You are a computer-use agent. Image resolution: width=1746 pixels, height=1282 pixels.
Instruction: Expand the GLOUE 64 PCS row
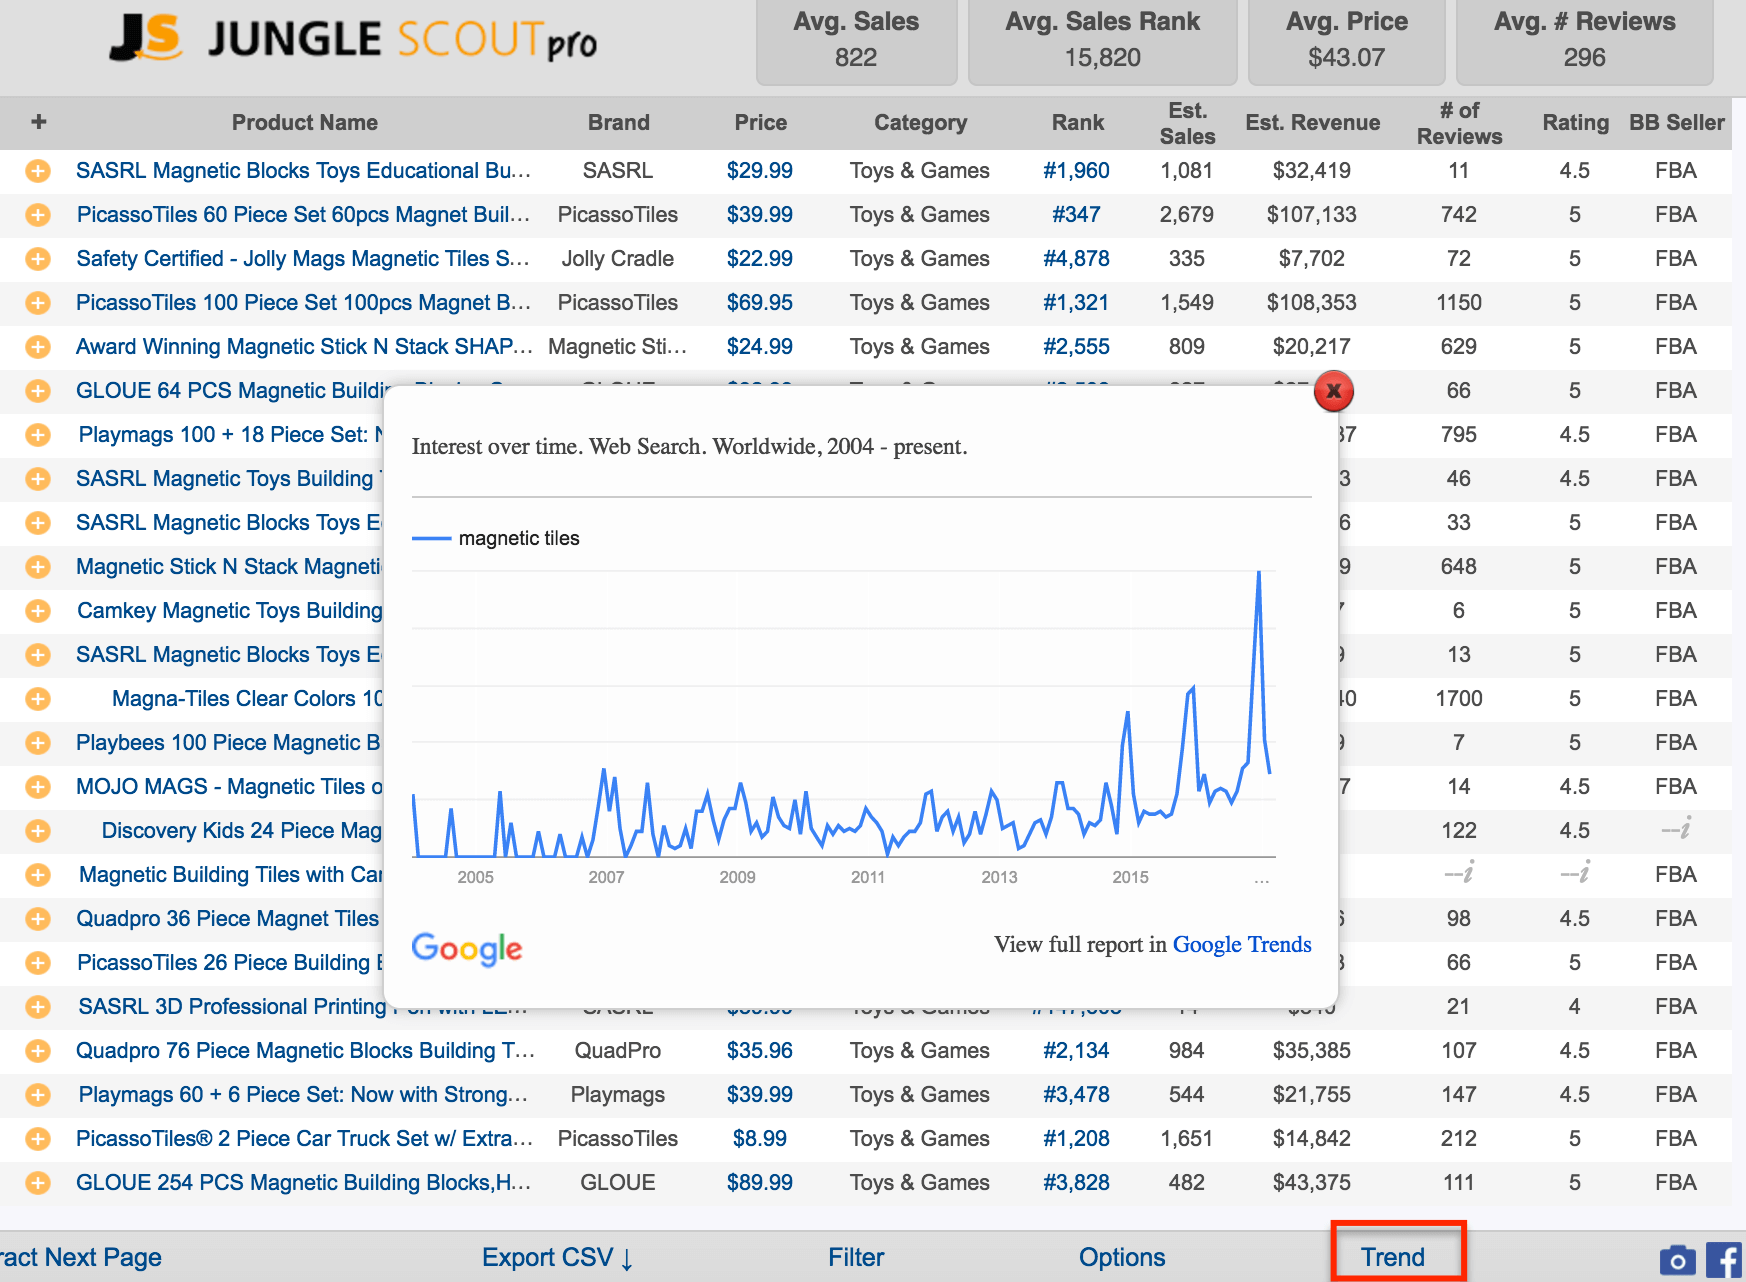pos(38,391)
